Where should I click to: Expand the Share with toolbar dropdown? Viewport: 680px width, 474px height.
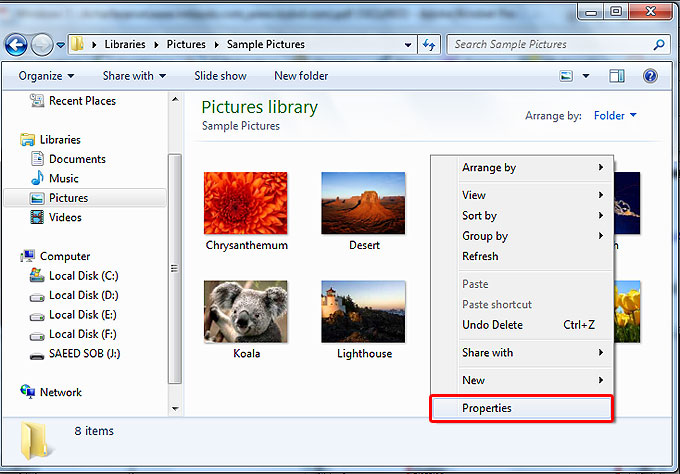pyautogui.click(x=134, y=76)
